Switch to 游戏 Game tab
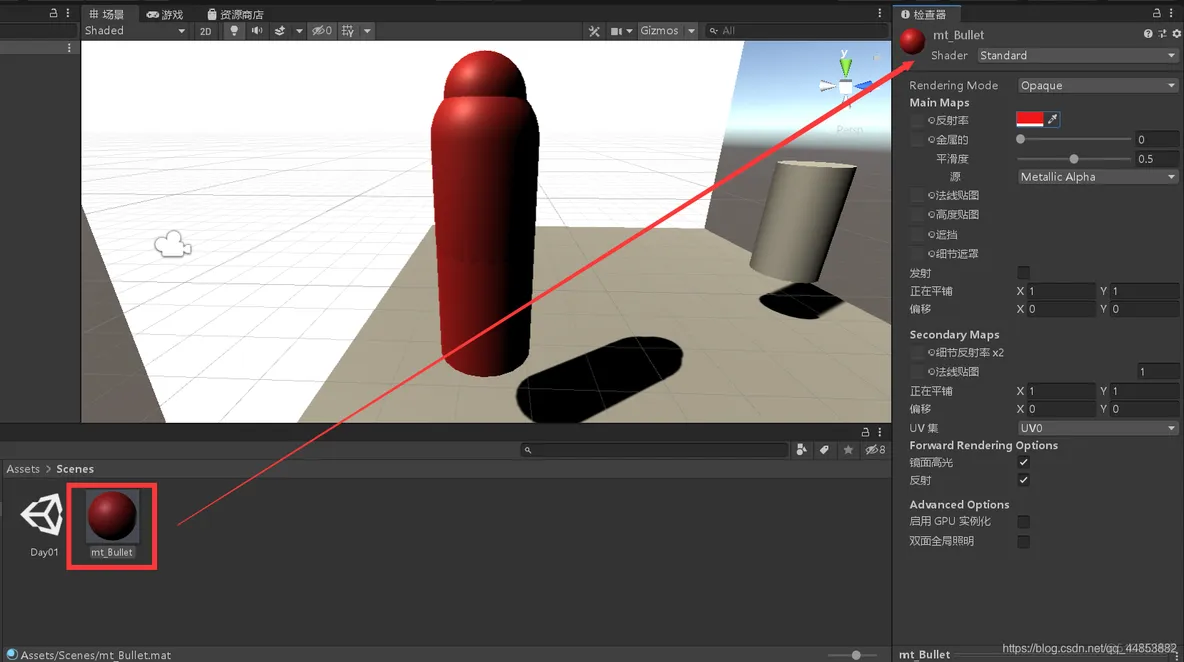 pyautogui.click(x=165, y=14)
